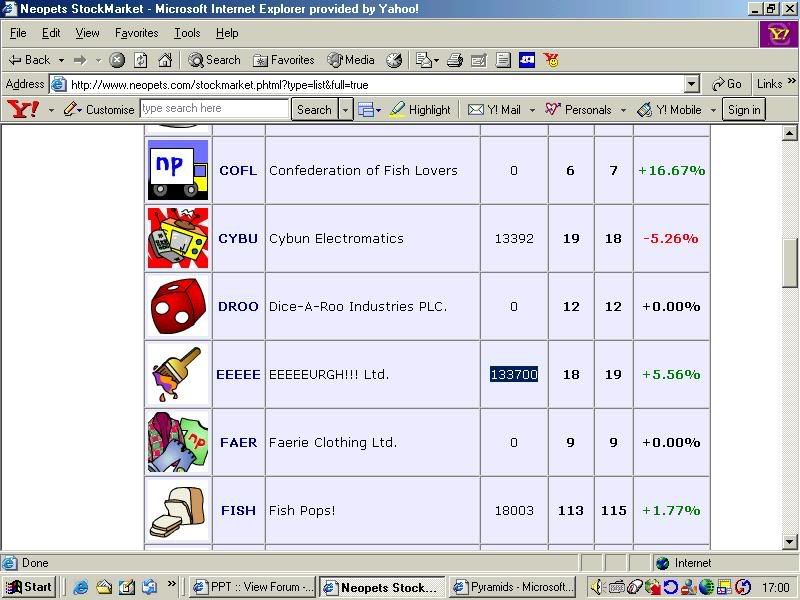Open the Search pane in IE toolbar
The image size is (800, 600).
click(x=214, y=60)
